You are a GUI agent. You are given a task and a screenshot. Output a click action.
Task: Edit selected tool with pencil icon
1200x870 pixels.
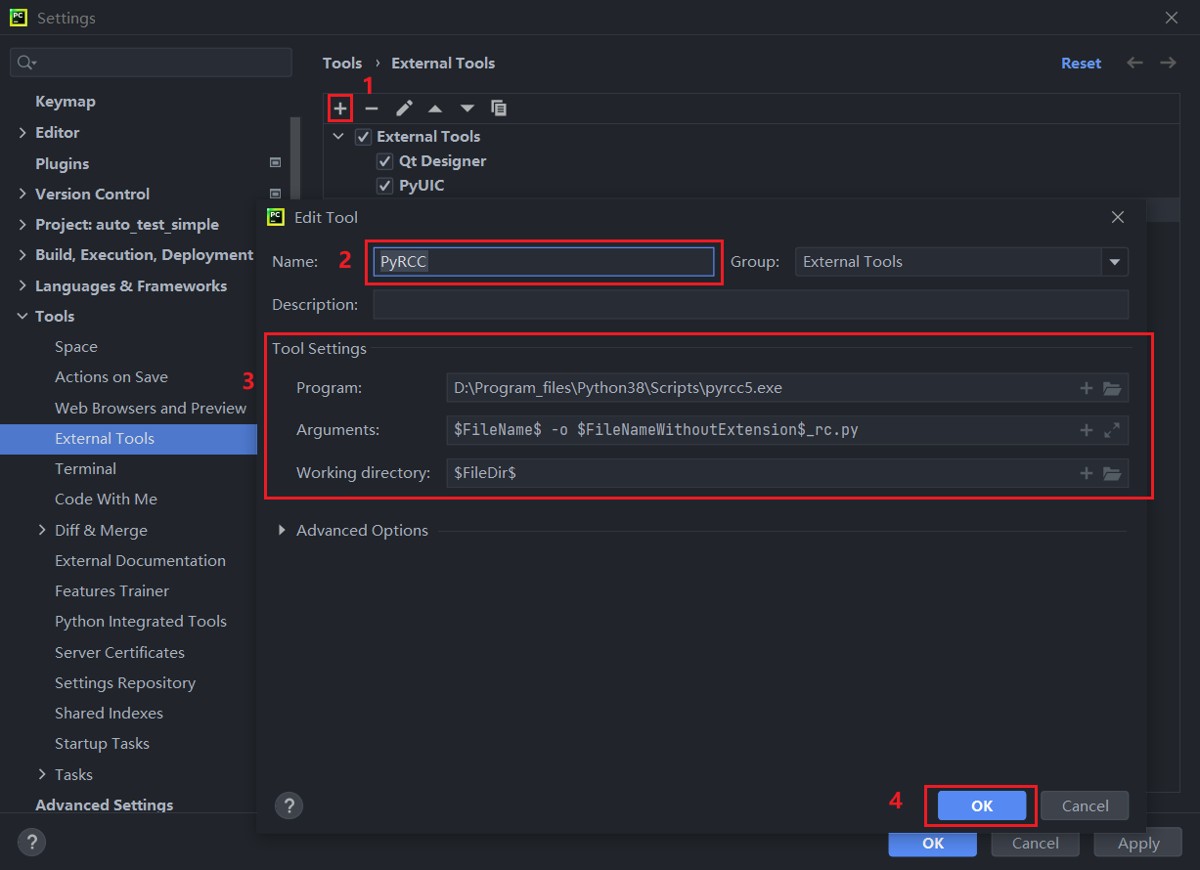click(x=404, y=108)
